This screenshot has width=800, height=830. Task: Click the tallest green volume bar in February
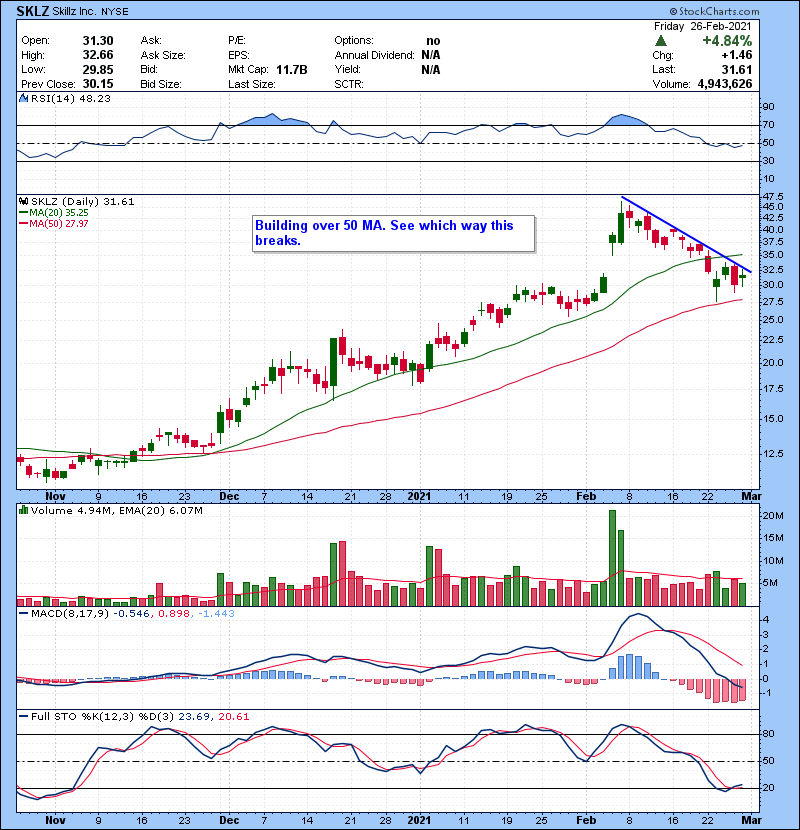613,558
